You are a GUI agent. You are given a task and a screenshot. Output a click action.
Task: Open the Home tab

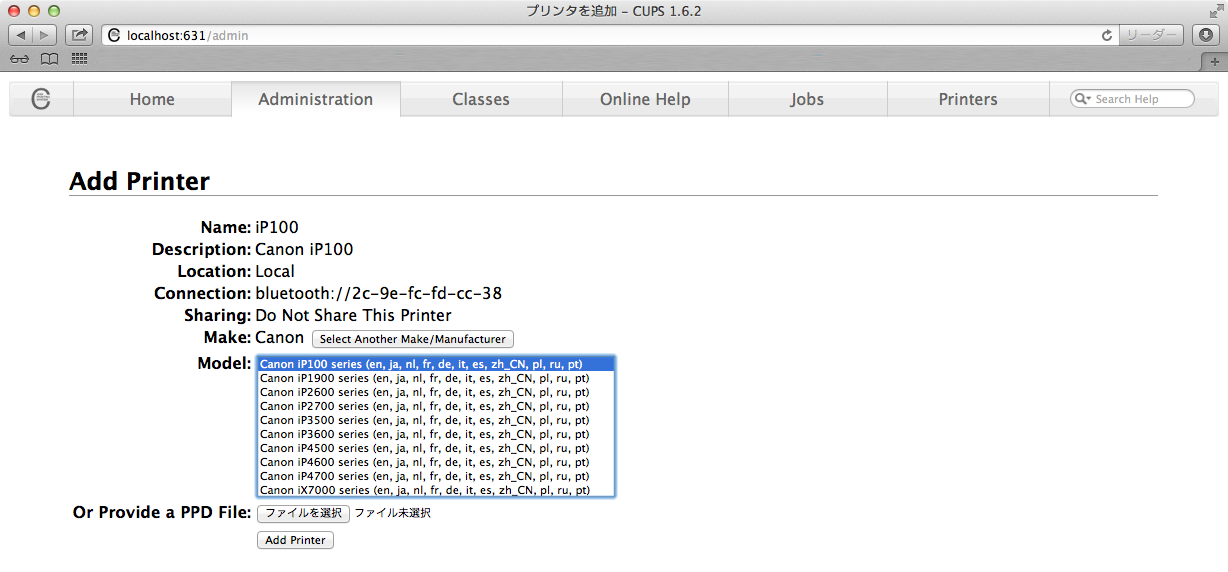pos(152,99)
